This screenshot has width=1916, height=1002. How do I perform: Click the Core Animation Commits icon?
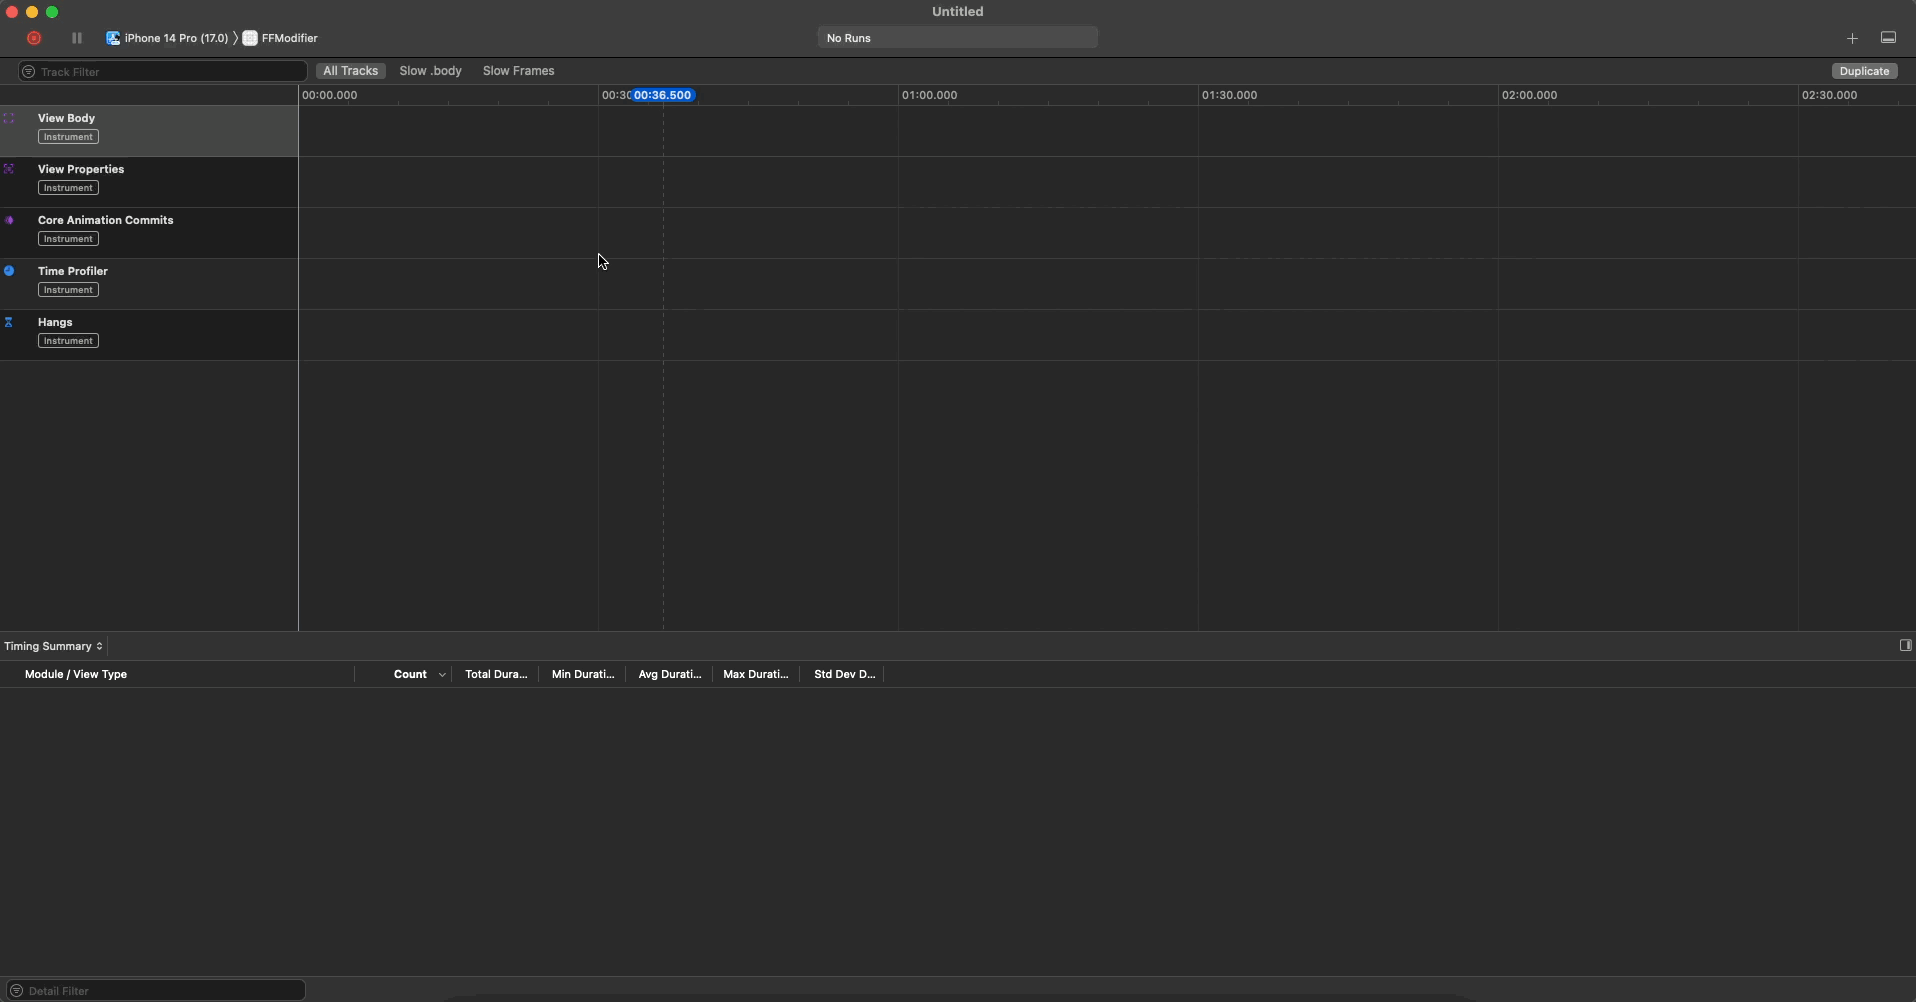(9, 220)
